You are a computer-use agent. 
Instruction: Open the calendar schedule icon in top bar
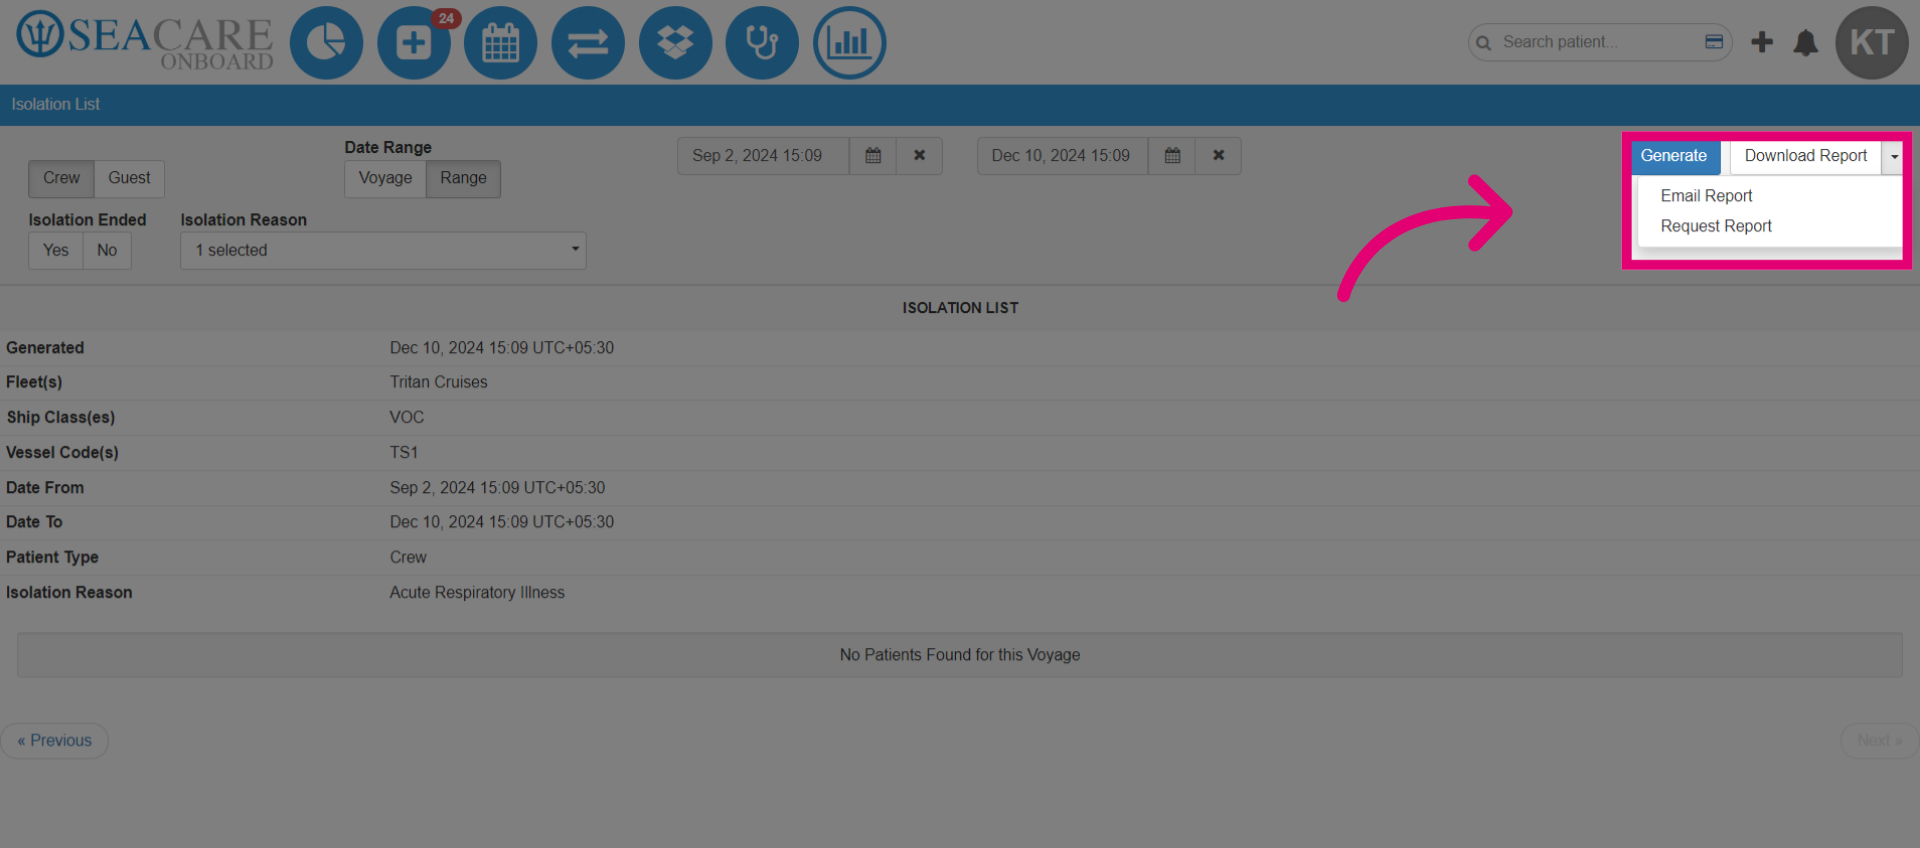[x=501, y=43]
